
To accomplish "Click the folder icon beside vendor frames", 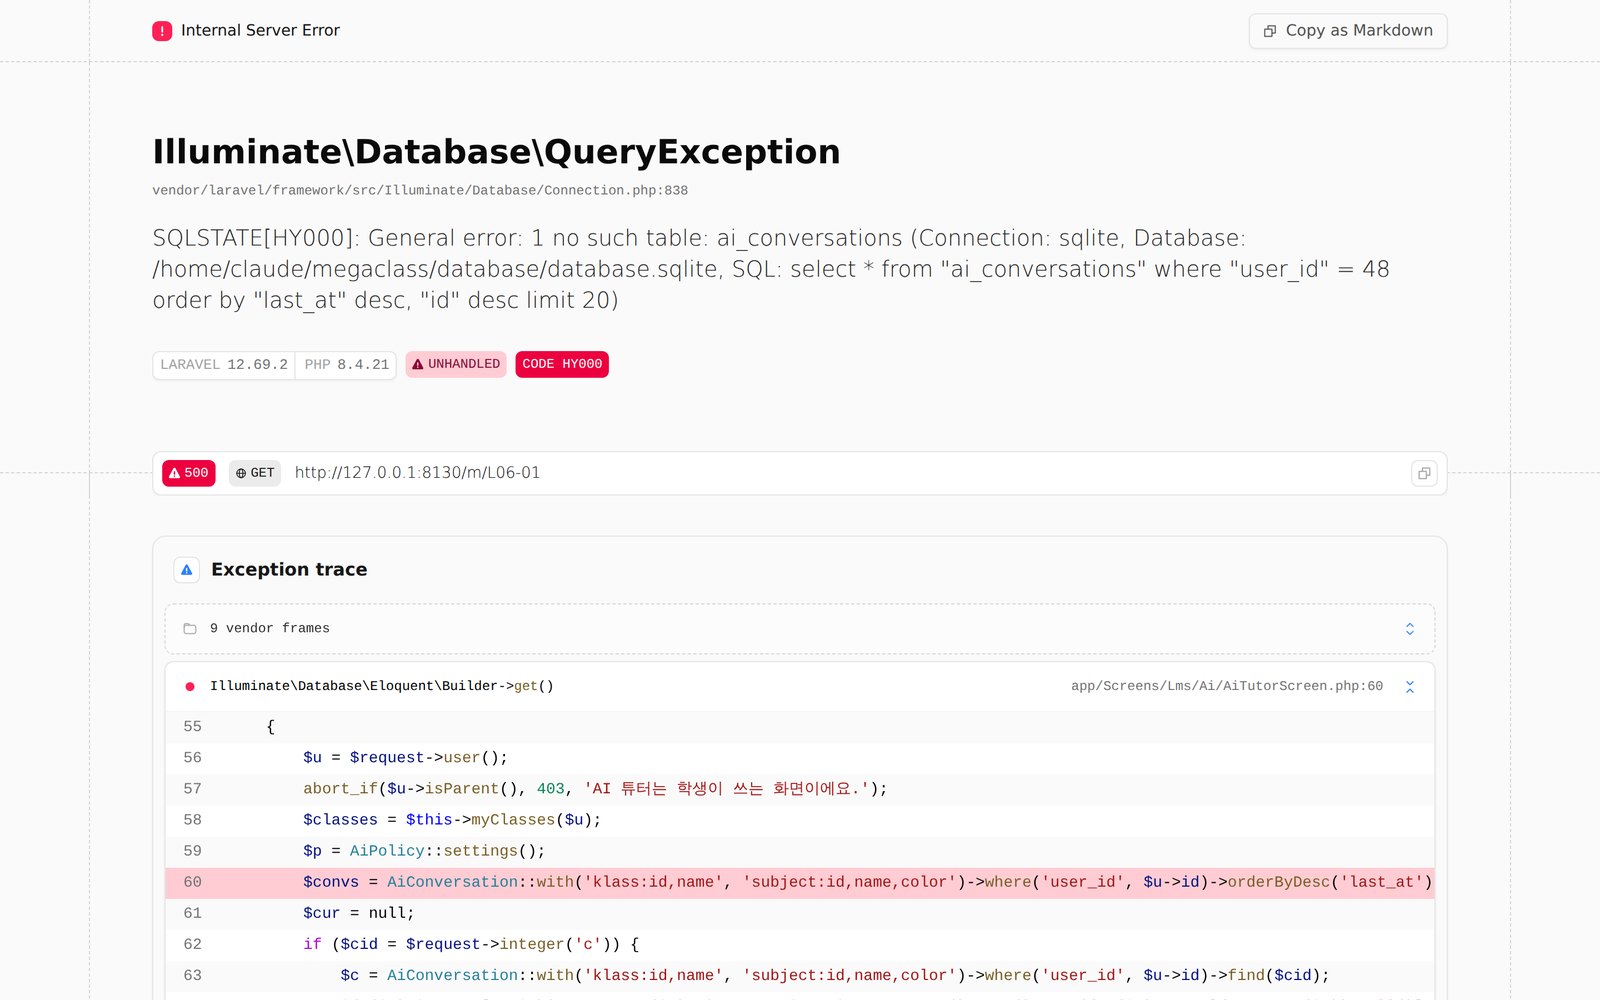I will [x=190, y=629].
